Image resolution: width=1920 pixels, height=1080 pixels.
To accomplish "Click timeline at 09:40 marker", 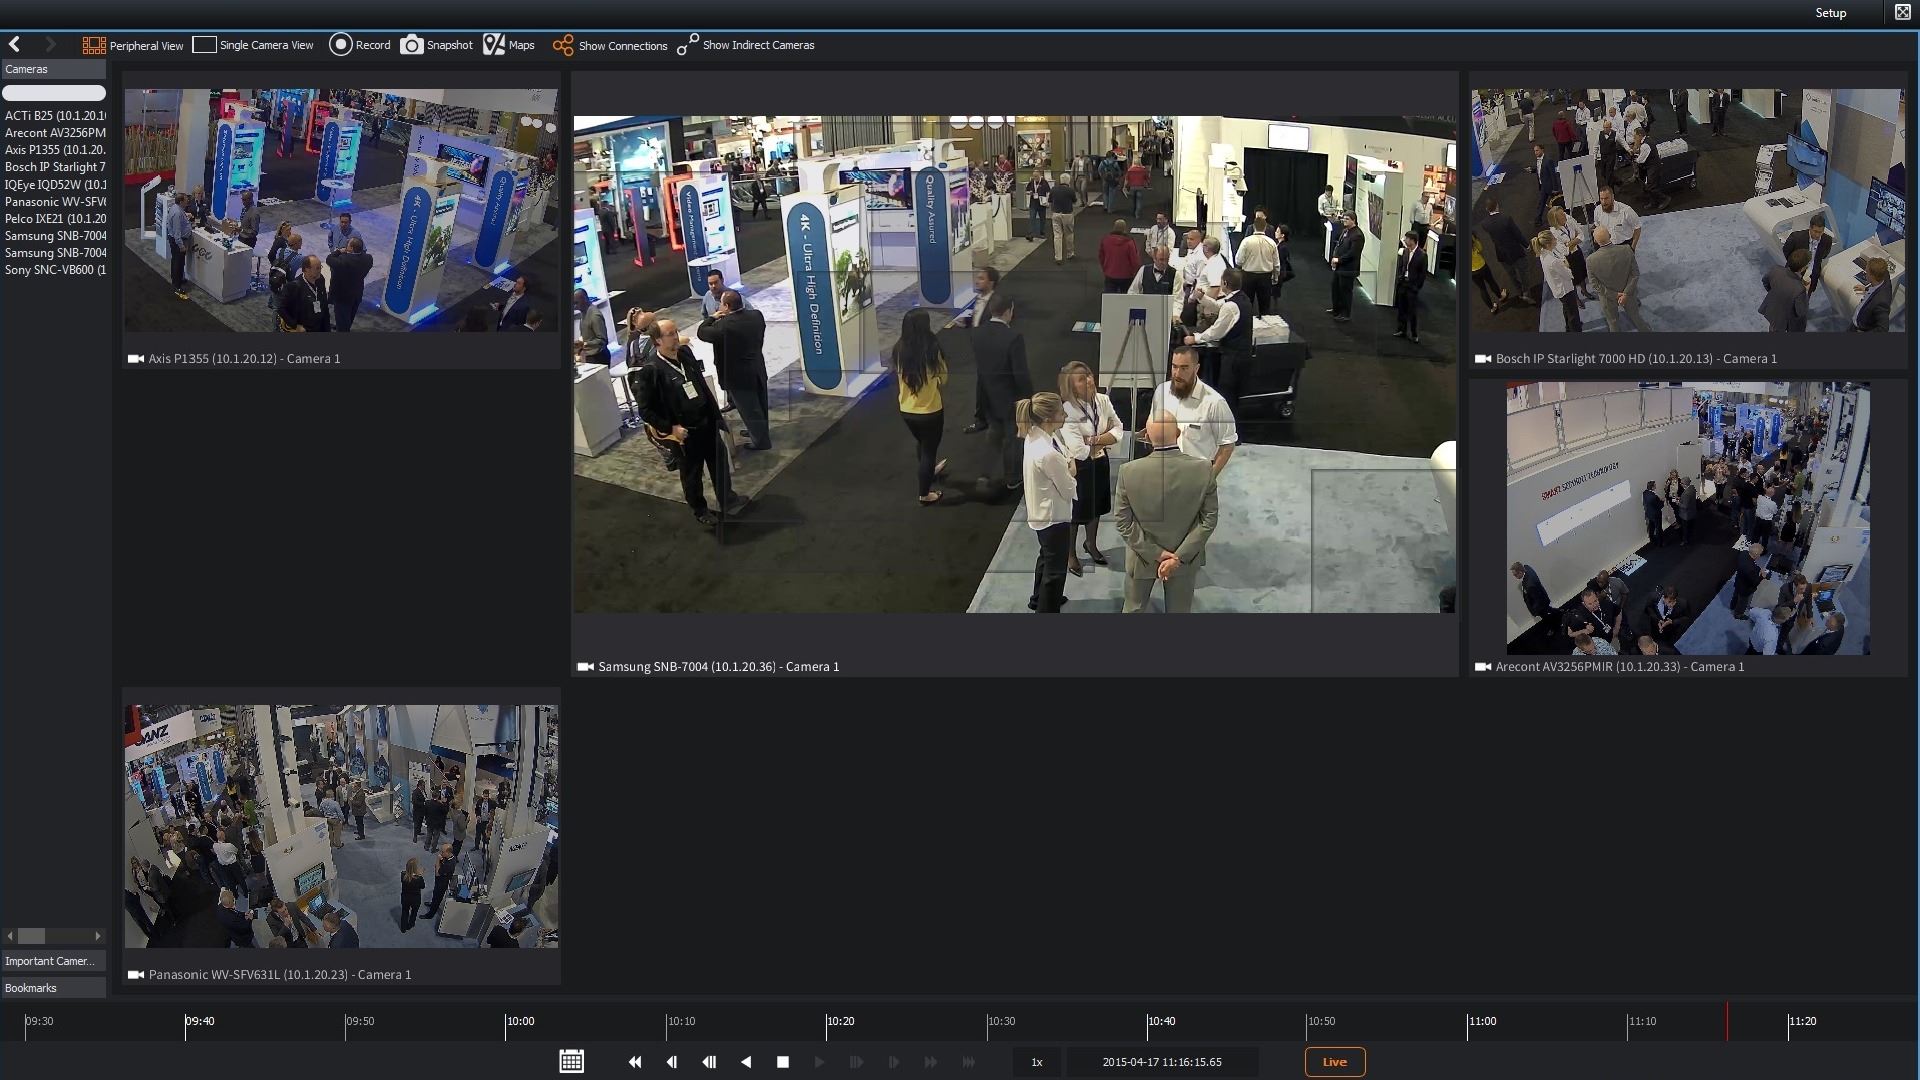I will coord(198,1021).
